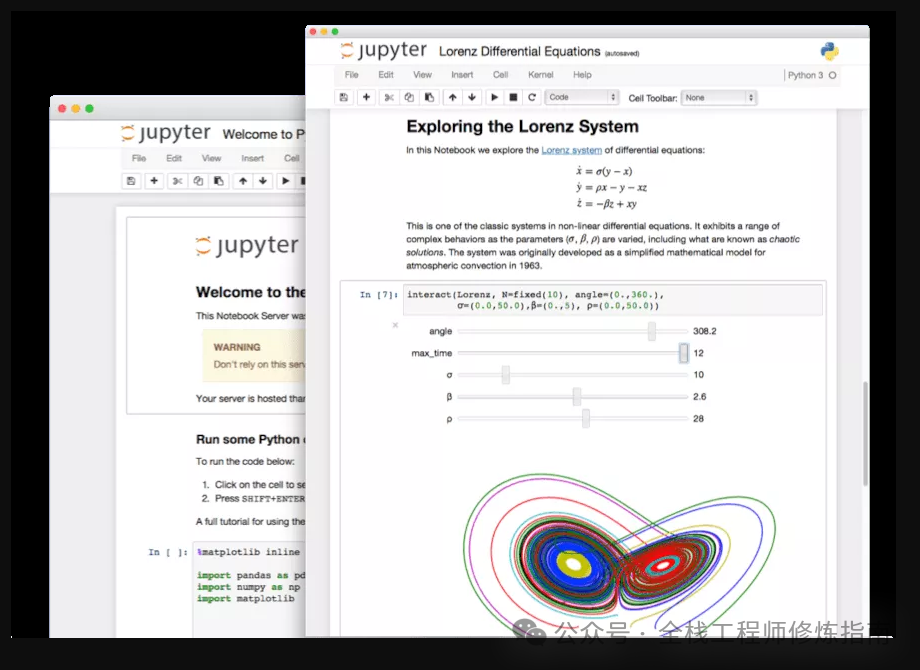The image size is (920, 670).
Task: Click the notebook title Lorenz Differential Equations
Action: click(x=519, y=52)
